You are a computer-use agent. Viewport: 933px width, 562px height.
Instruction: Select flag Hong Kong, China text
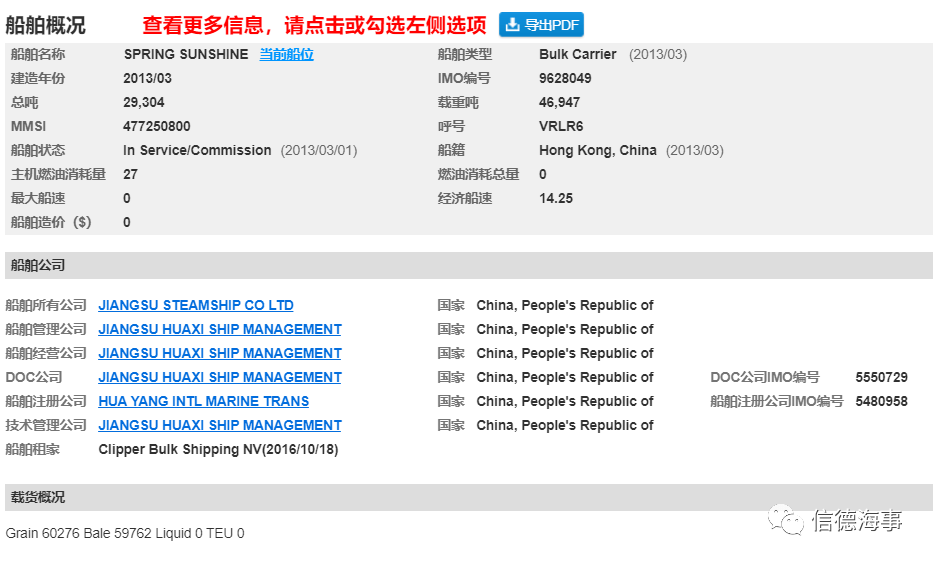coord(597,151)
